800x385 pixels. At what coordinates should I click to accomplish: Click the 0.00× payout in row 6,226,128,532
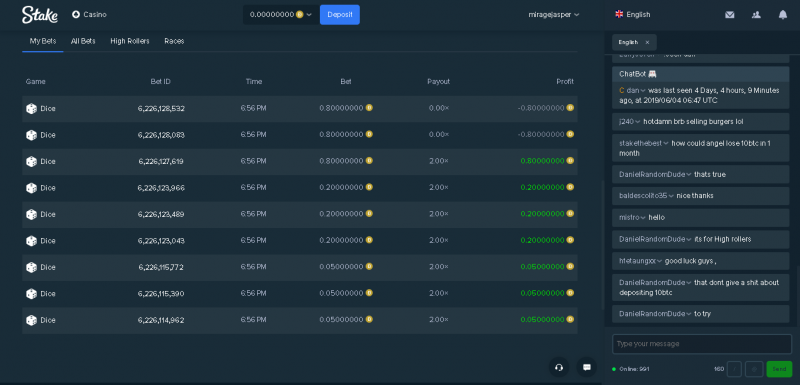pyautogui.click(x=439, y=108)
